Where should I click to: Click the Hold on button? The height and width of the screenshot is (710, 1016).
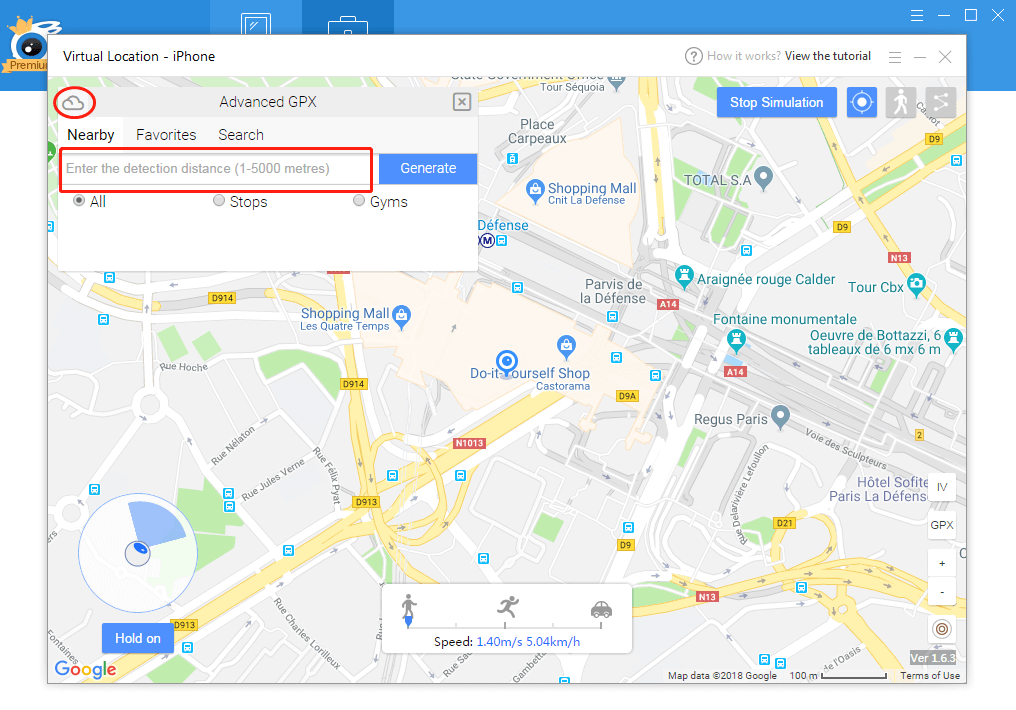[x=137, y=638]
